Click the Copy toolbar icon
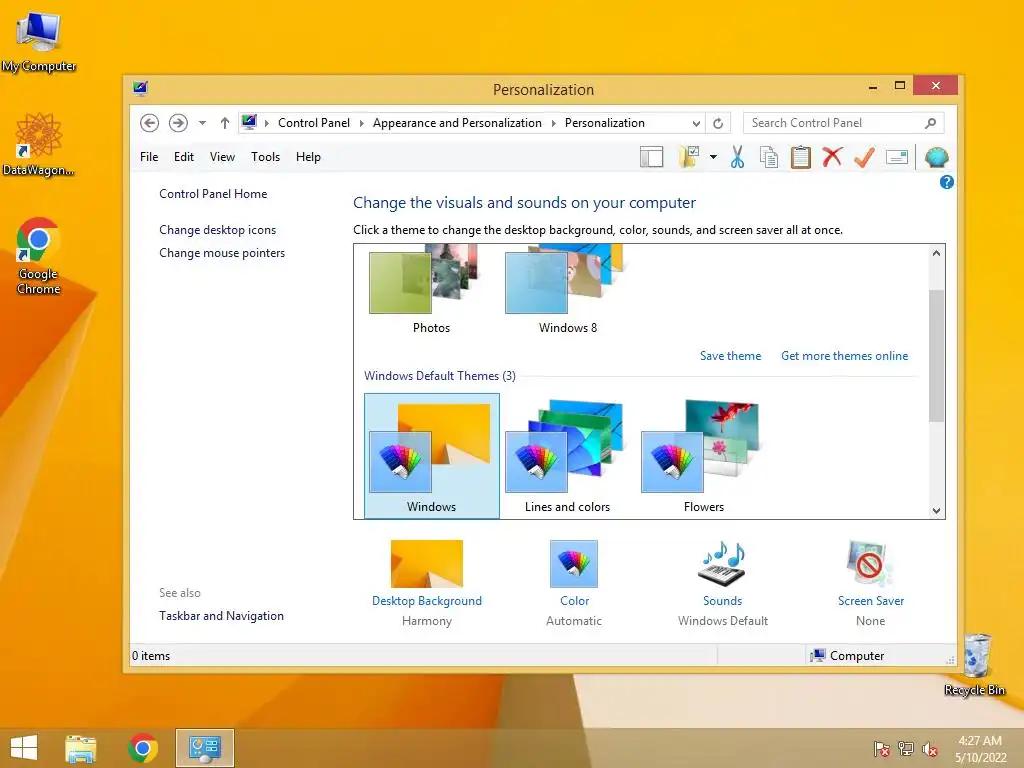Viewport: 1024px width, 768px height. [x=769, y=157]
